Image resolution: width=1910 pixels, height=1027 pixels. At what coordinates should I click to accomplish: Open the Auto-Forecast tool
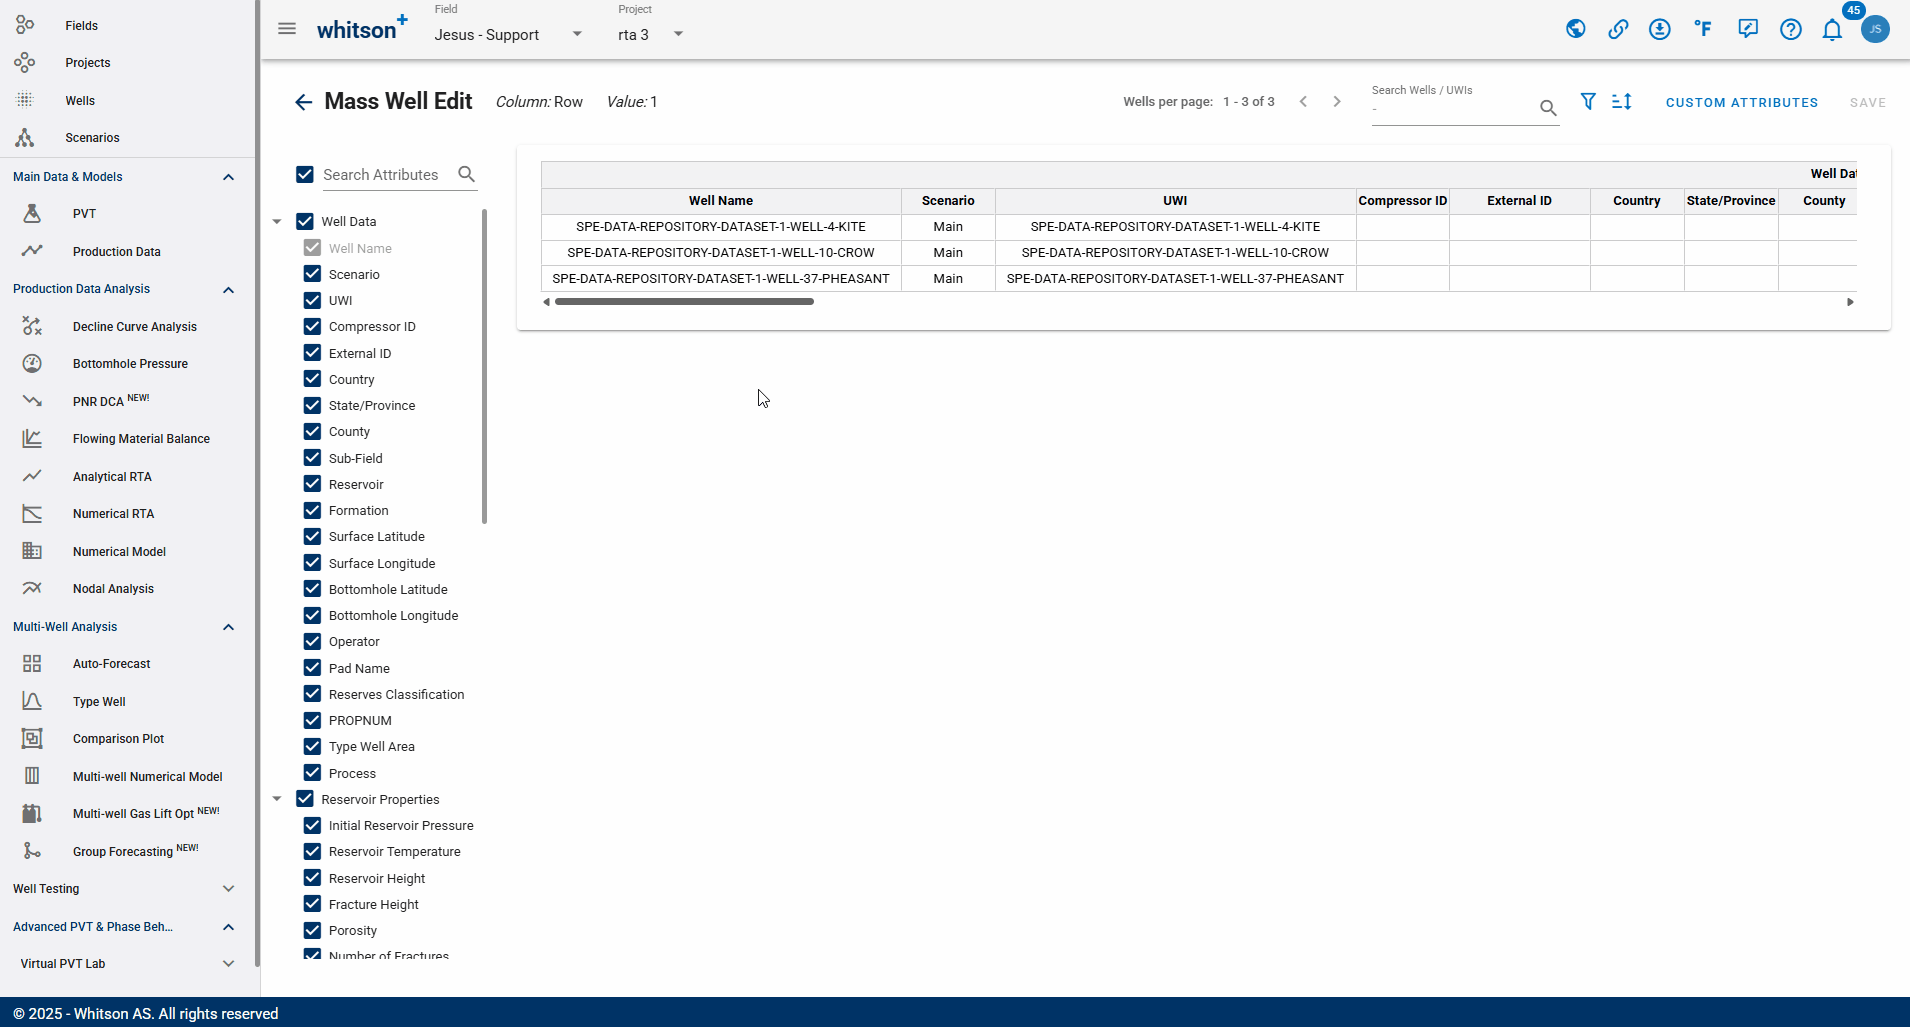(111, 663)
